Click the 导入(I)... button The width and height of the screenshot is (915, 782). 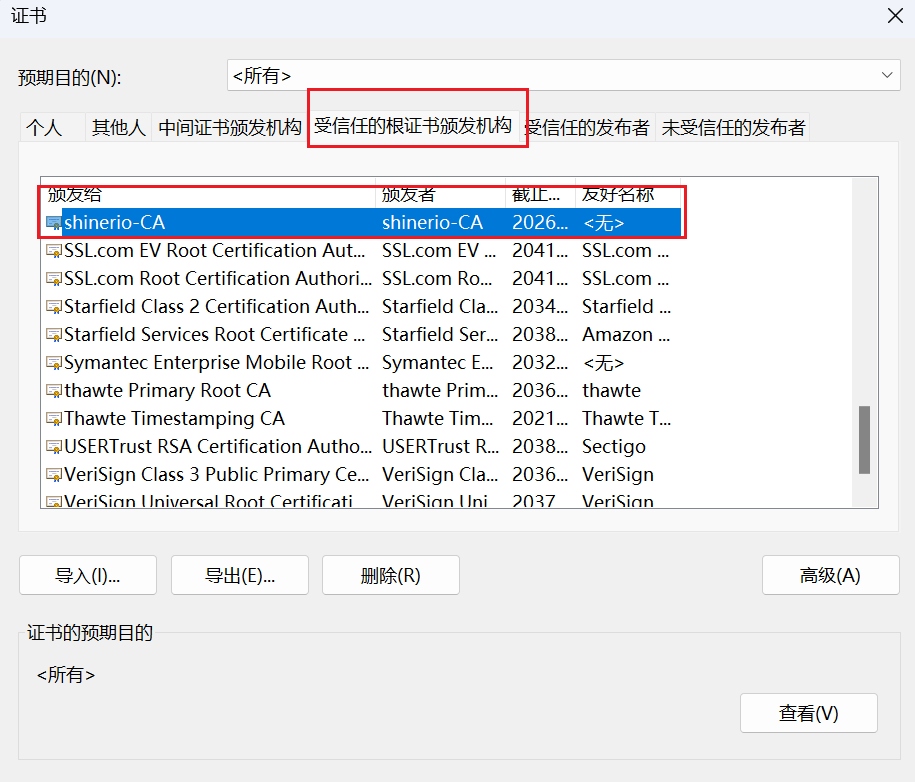tap(88, 575)
